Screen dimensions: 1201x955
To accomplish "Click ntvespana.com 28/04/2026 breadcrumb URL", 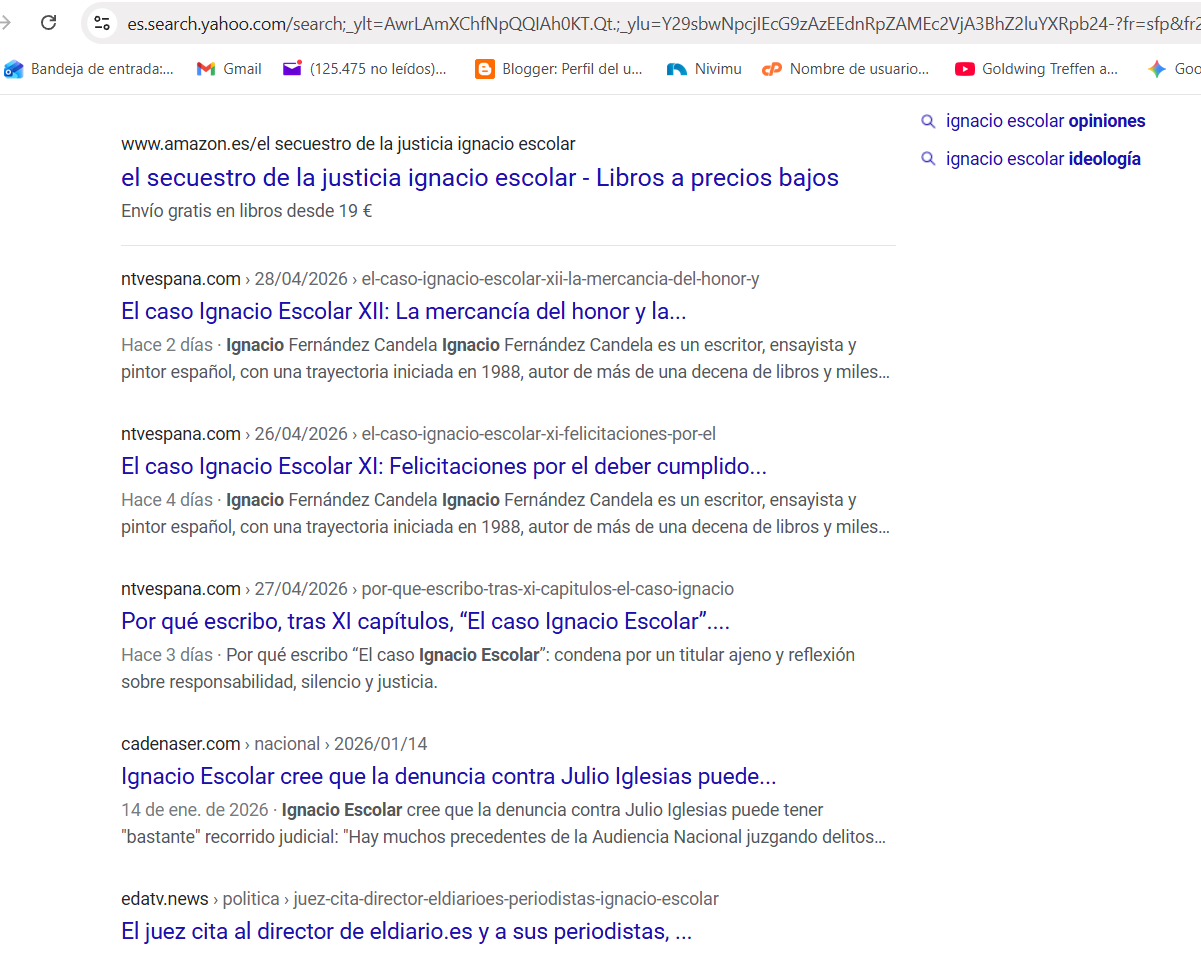I will pyautogui.click(x=440, y=279).
